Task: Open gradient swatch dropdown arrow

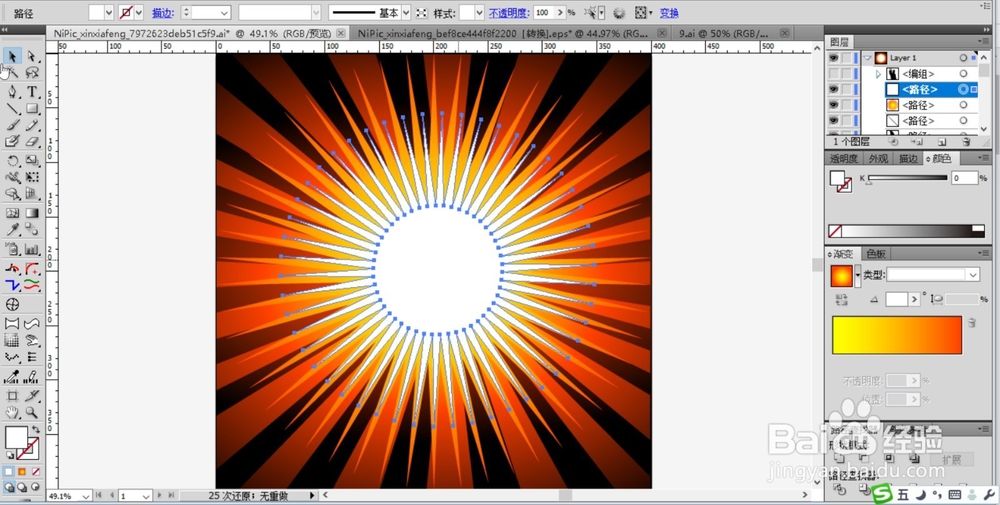Action: [858, 275]
